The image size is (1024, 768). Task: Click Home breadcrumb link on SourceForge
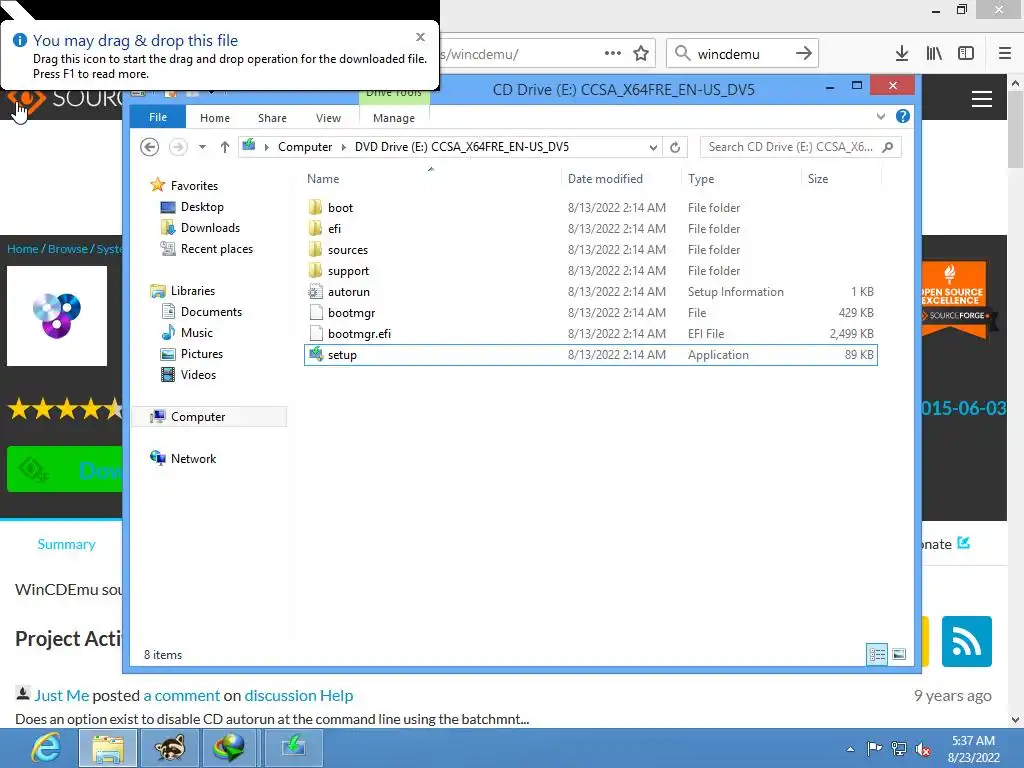(x=23, y=249)
